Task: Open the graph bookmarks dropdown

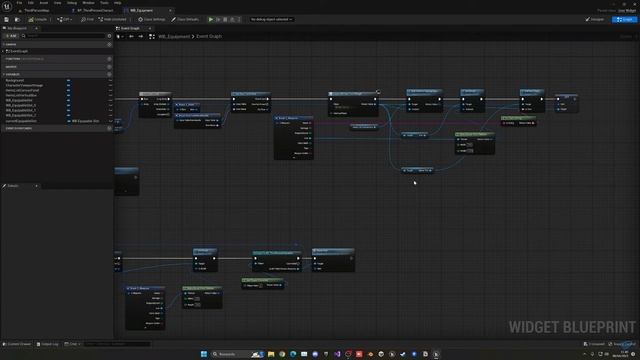Action: [120, 36]
